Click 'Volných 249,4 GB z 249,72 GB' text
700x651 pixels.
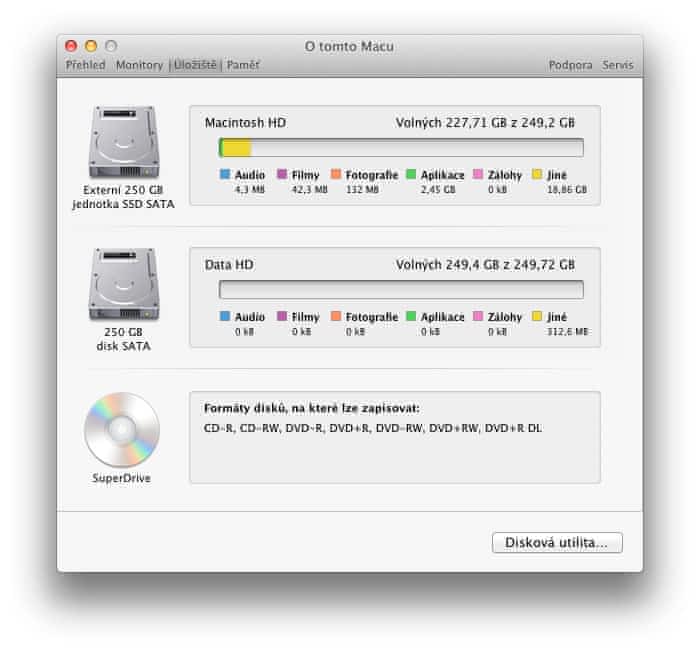pyautogui.click(x=485, y=265)
